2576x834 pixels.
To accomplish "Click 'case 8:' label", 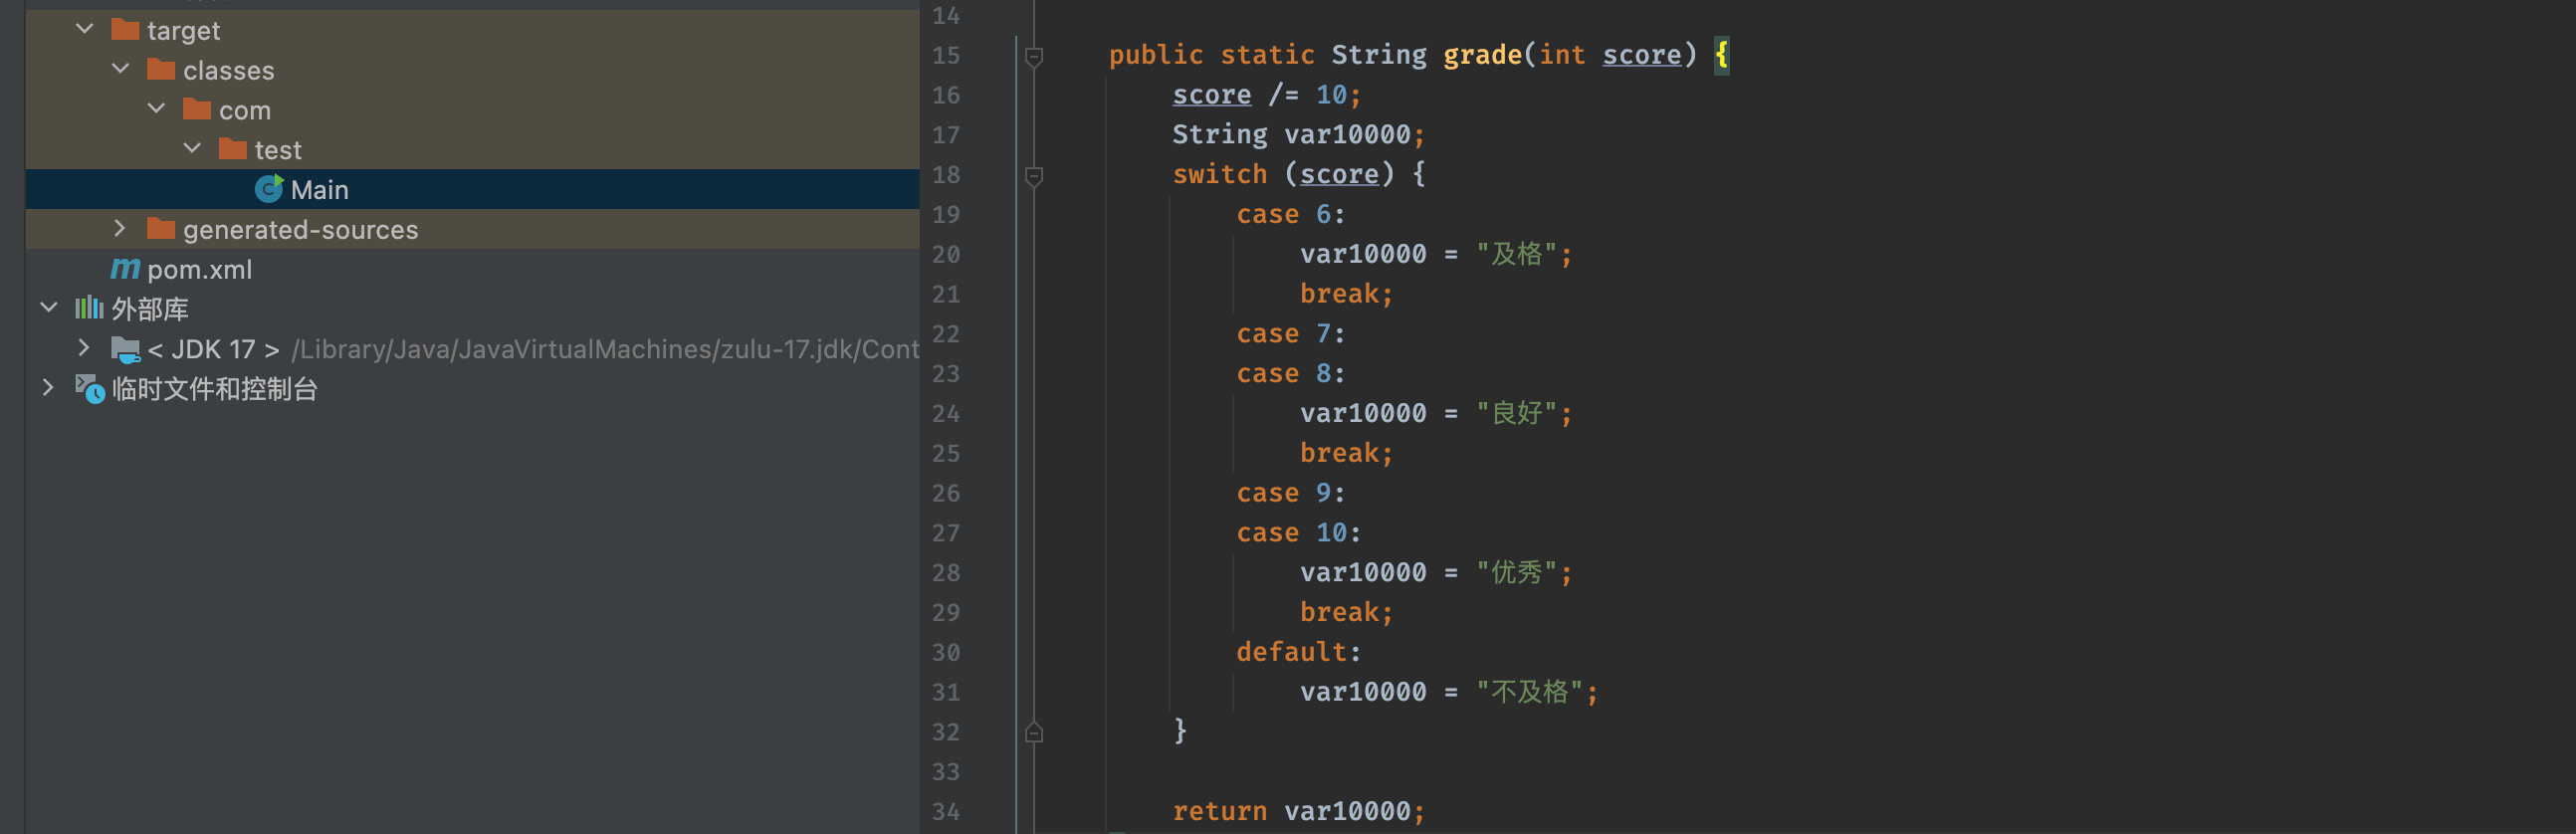I will [x=1290, y=373].
